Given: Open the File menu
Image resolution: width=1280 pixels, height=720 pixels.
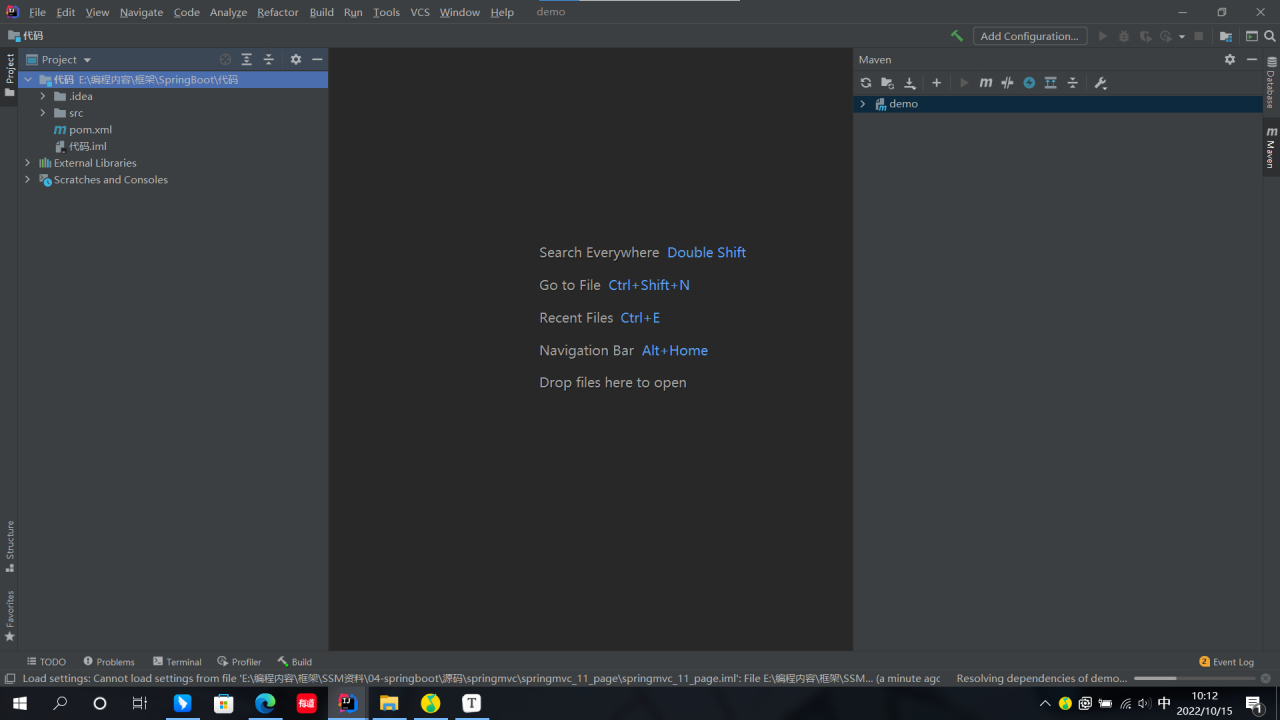Looking at the screenshot, I should pyautogui.click(x=37, y=12).
